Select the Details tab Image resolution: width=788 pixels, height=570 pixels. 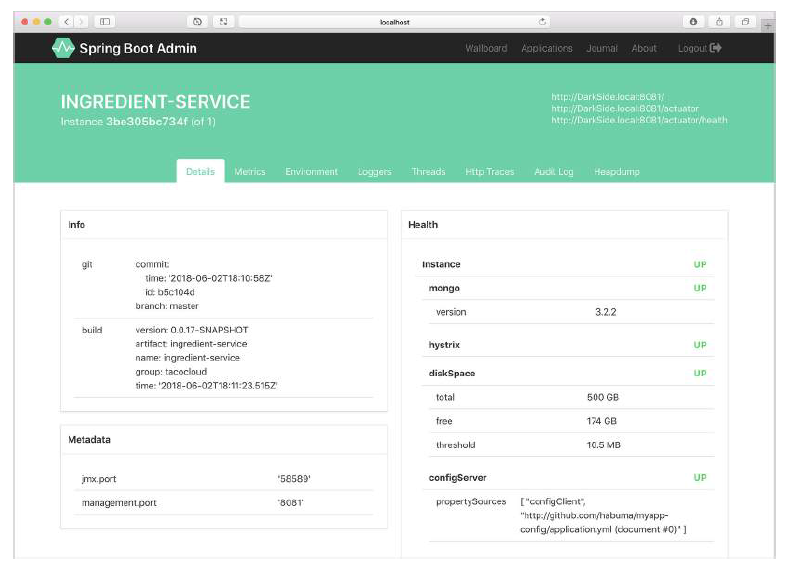coord(200,171)
